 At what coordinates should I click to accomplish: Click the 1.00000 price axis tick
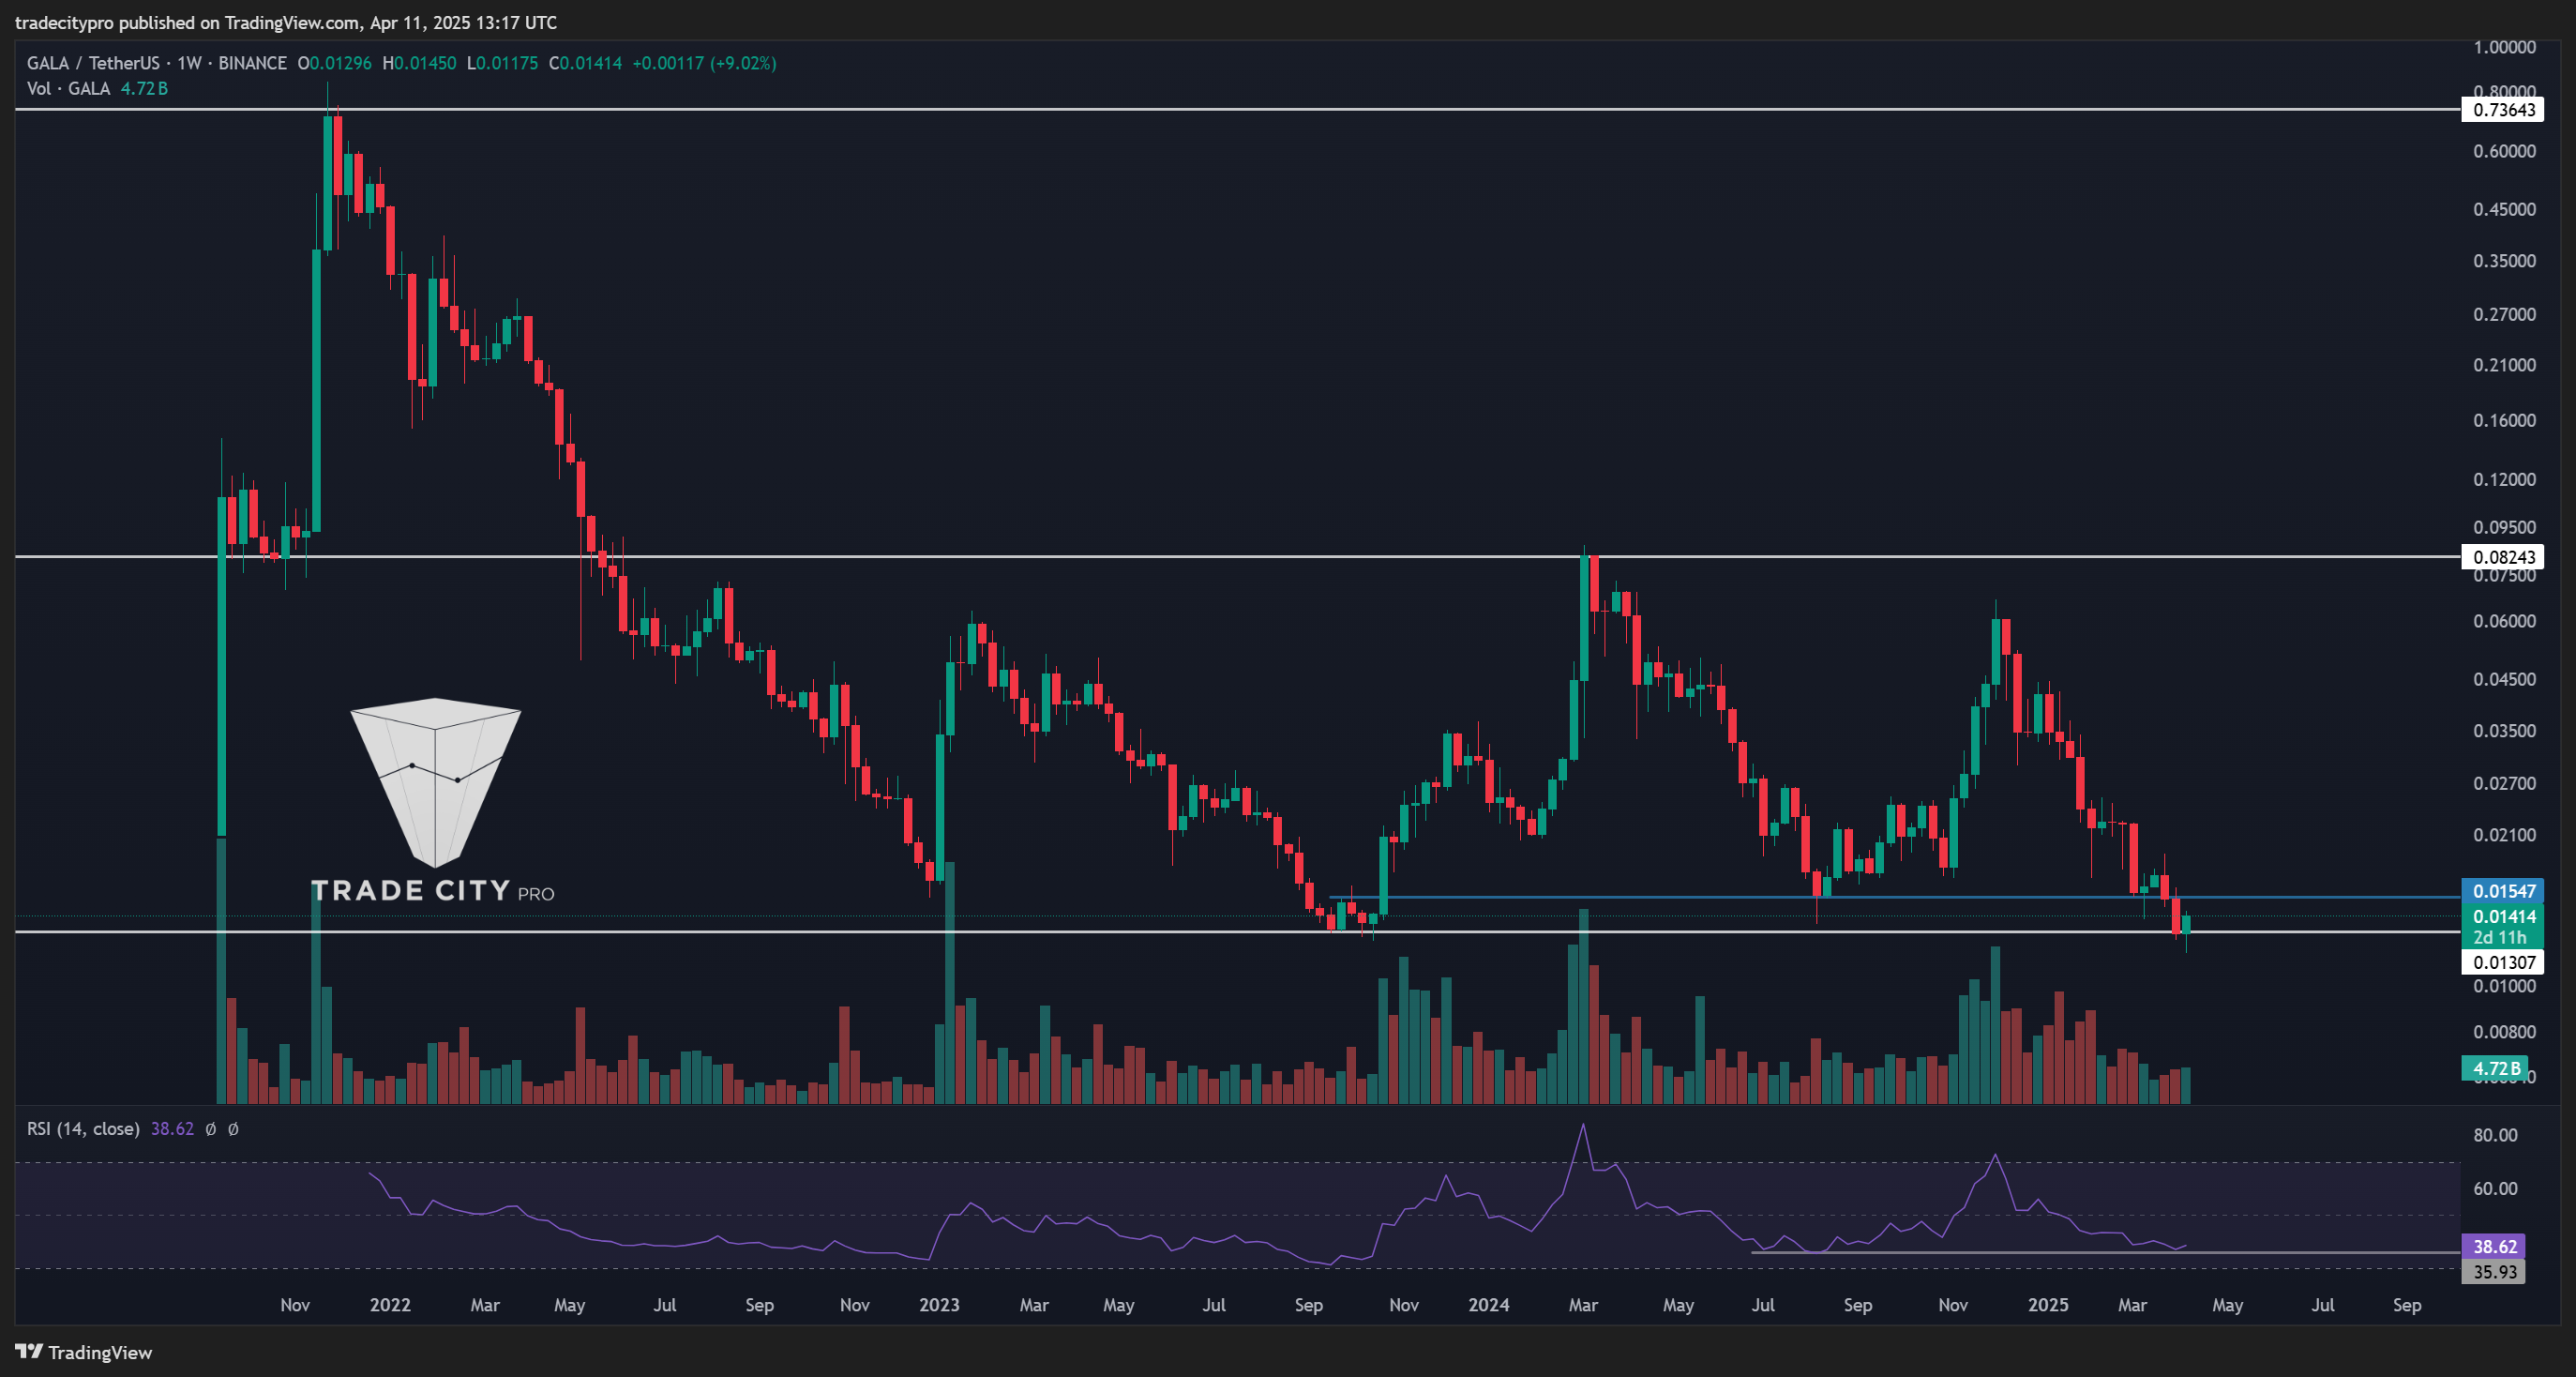point(2504,47)
